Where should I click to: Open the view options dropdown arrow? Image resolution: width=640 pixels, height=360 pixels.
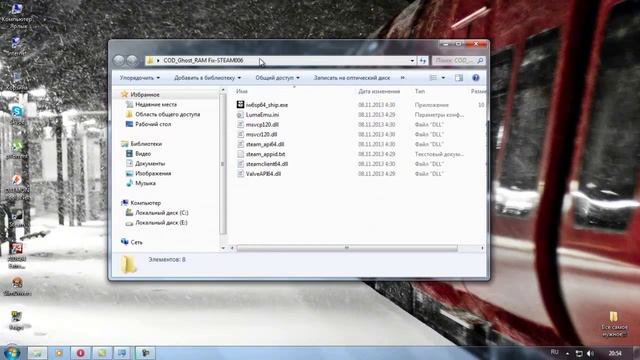coord(443,78)
